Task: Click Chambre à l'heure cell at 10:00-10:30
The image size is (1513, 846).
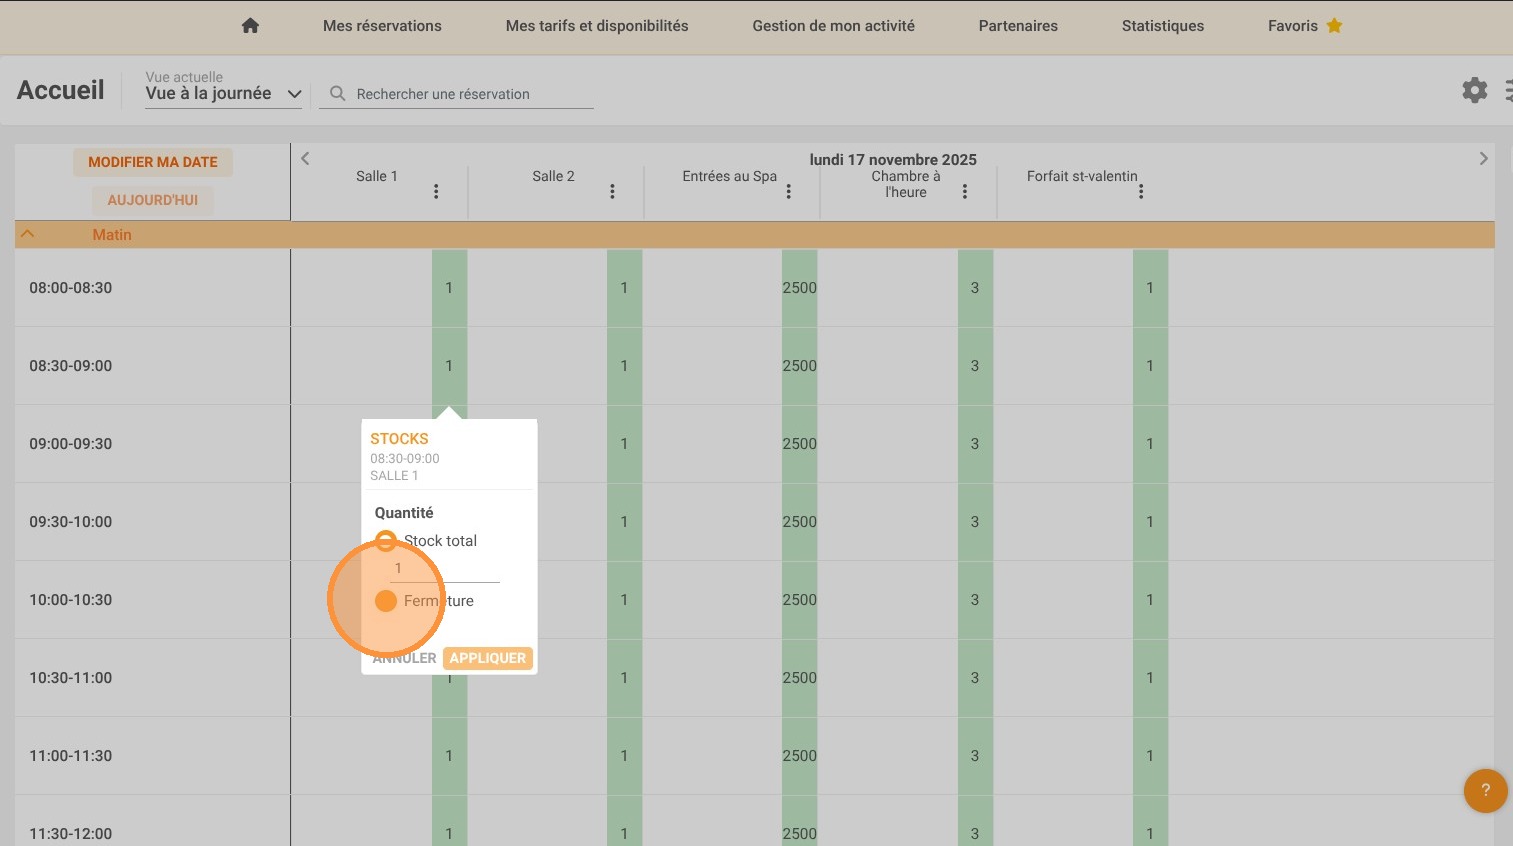Action: point(975,600)
